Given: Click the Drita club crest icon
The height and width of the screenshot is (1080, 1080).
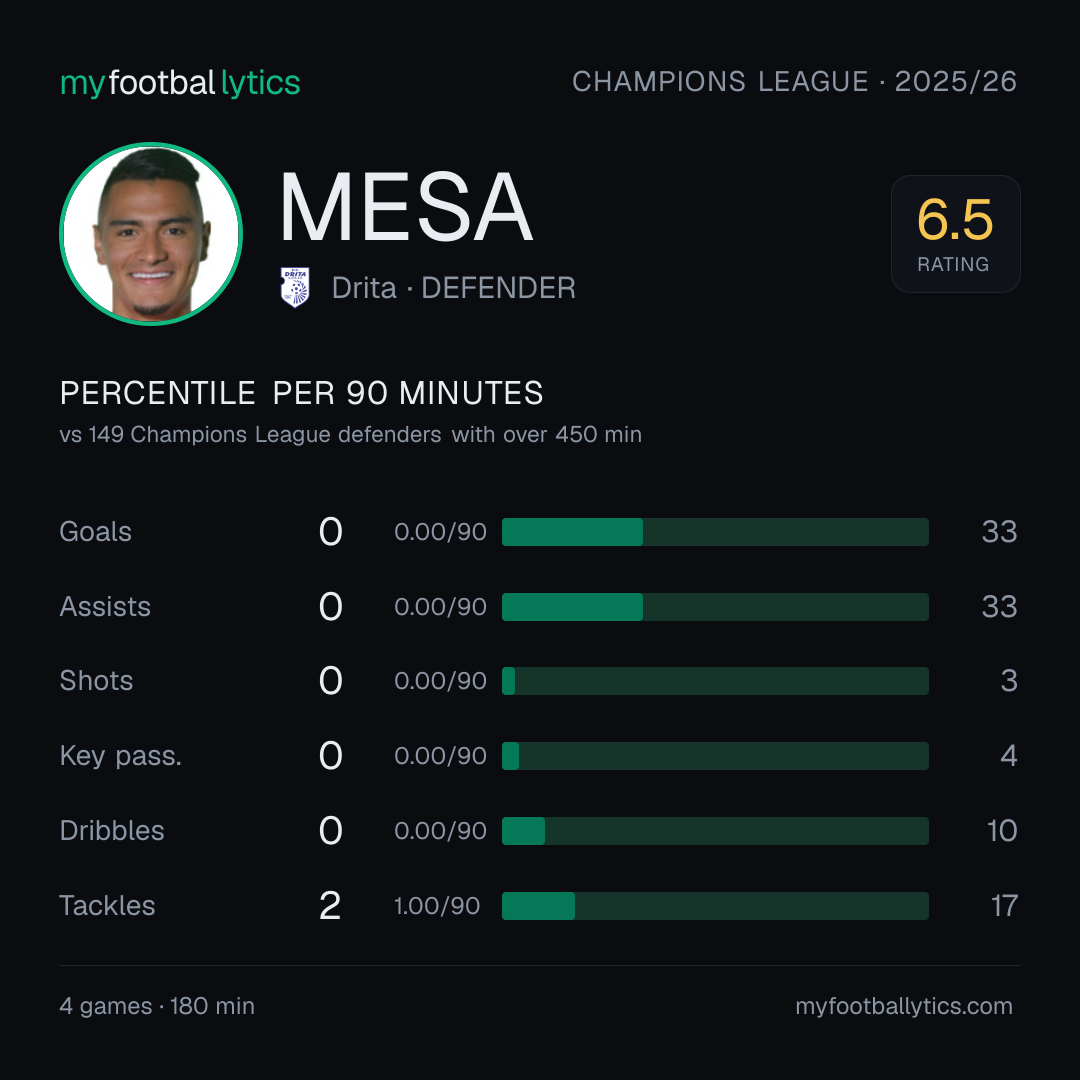Looking at the screenshot, I should pos(295,287).
